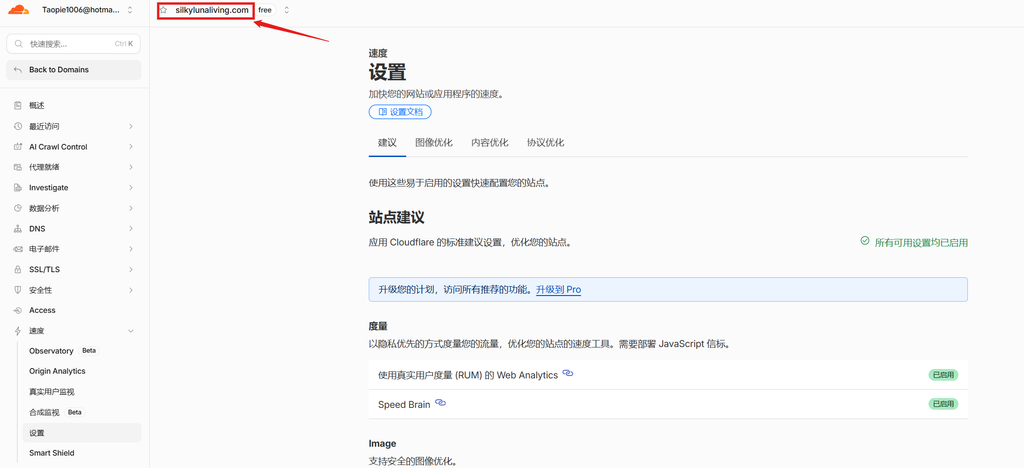Screen dimensions: 1024x468
Task: Open the account switcher dropdown
Action: (130, 10)
